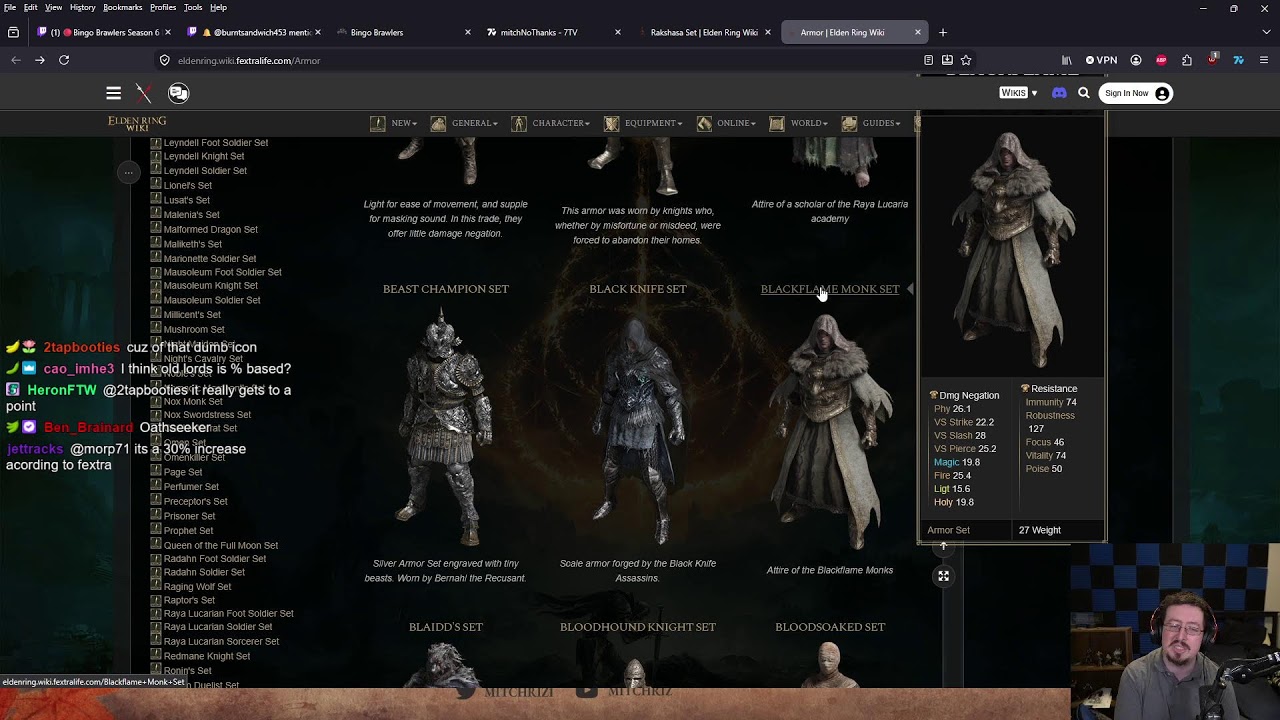Collapse the sidebar with the ellipsis button
The width and height of the screenshot is (1280, 720).
click(x=128, y=173)
